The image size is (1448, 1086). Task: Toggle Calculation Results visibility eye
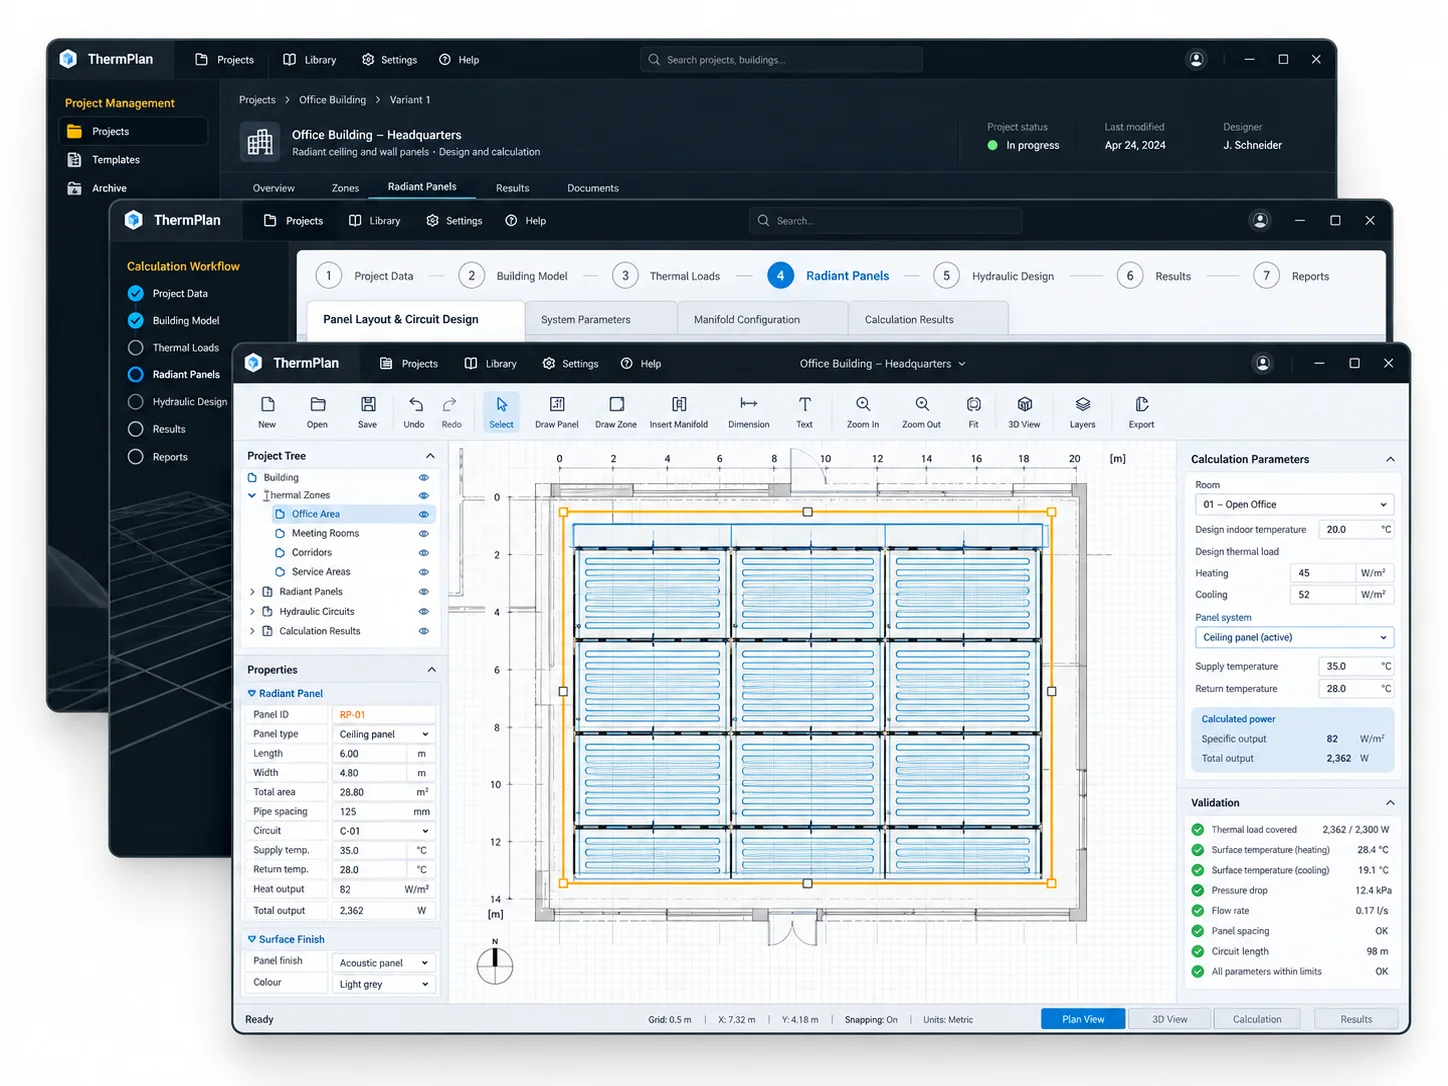click(x=423, y=631)
